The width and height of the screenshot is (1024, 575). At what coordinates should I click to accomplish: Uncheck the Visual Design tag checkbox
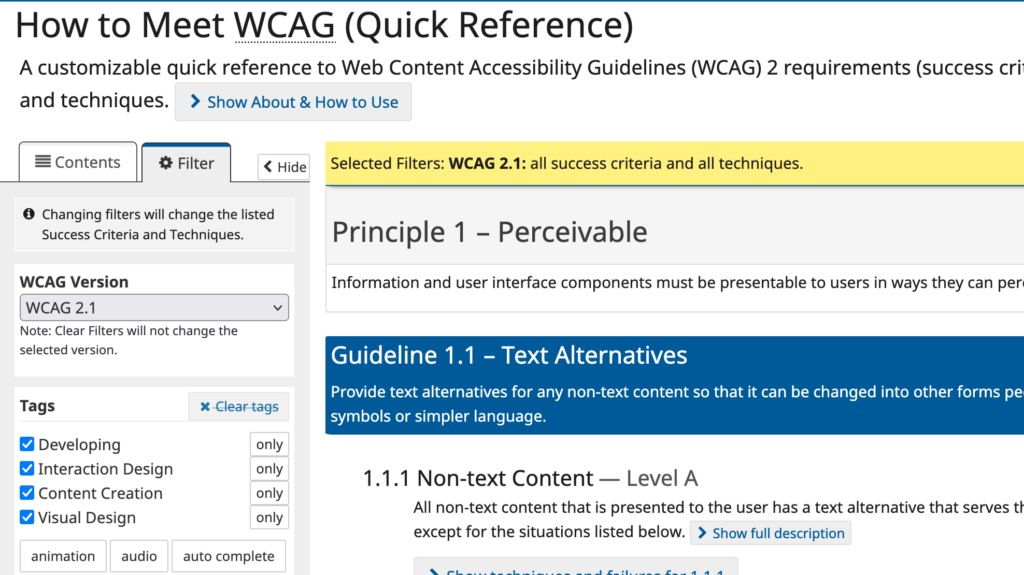pyautogui.click(x=27, y=517)
